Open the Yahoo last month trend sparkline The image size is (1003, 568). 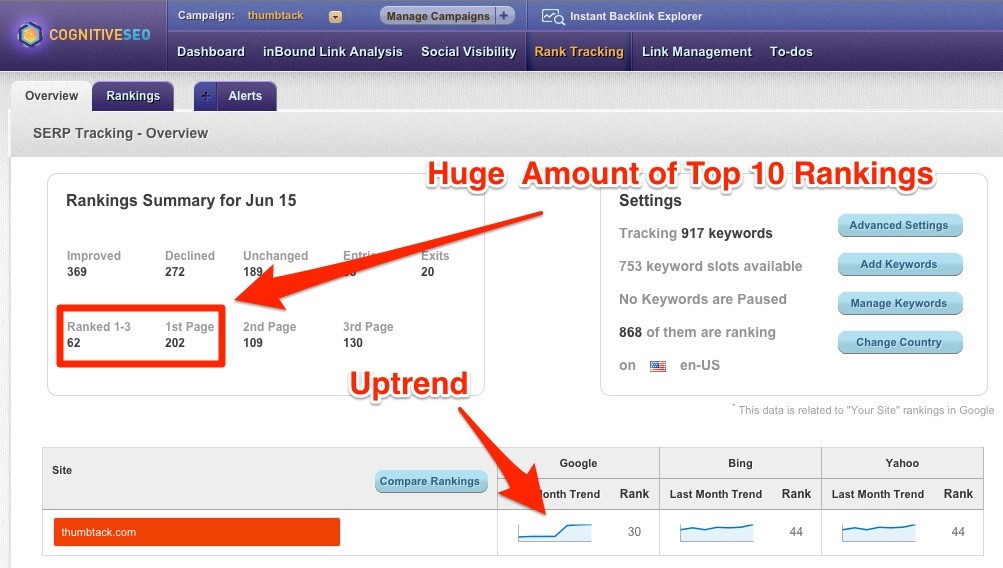click(878, 532)
